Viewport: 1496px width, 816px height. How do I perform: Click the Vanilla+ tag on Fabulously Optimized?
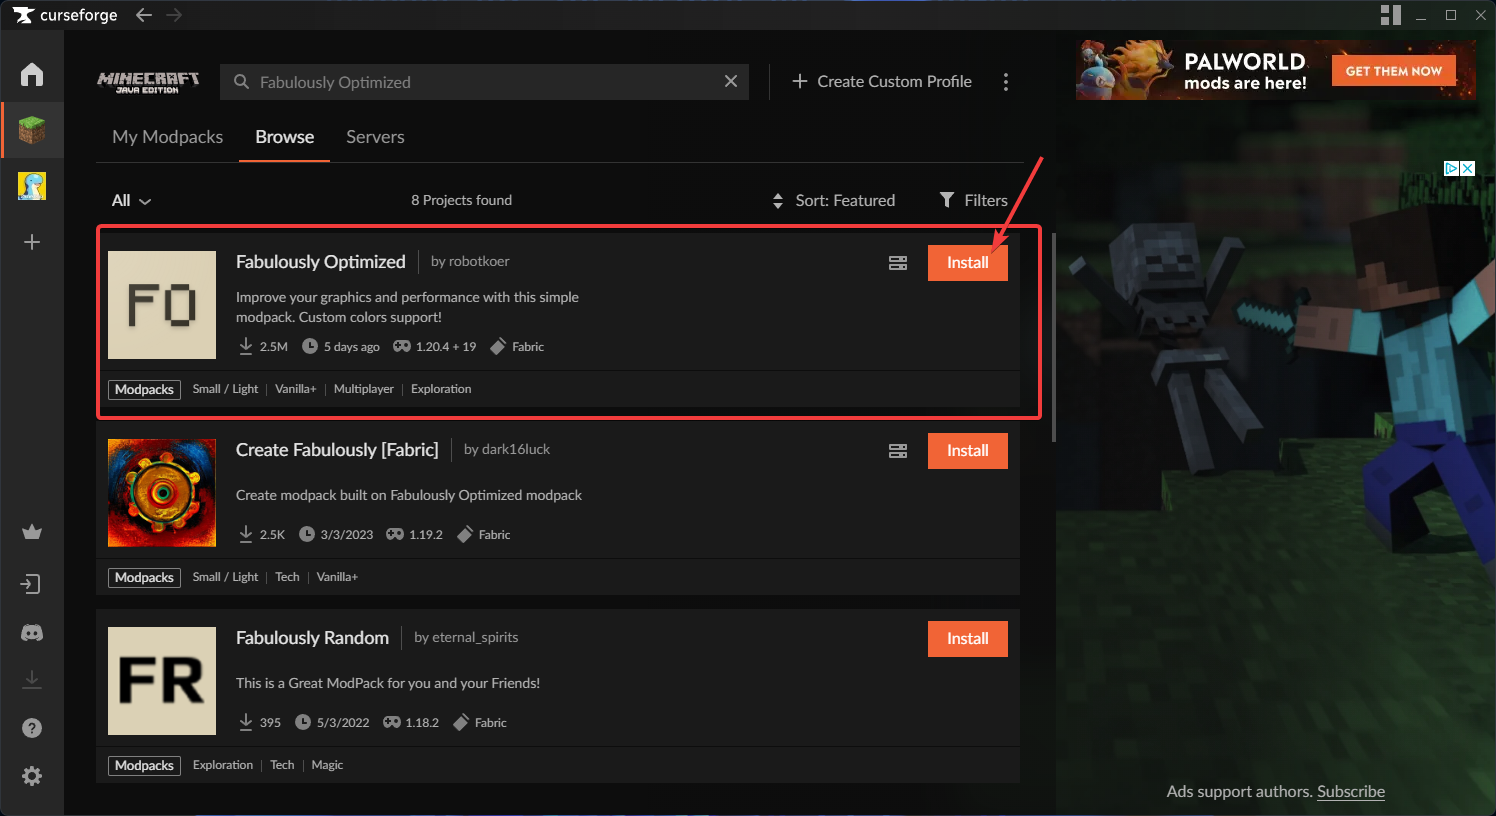click(296, 389)
